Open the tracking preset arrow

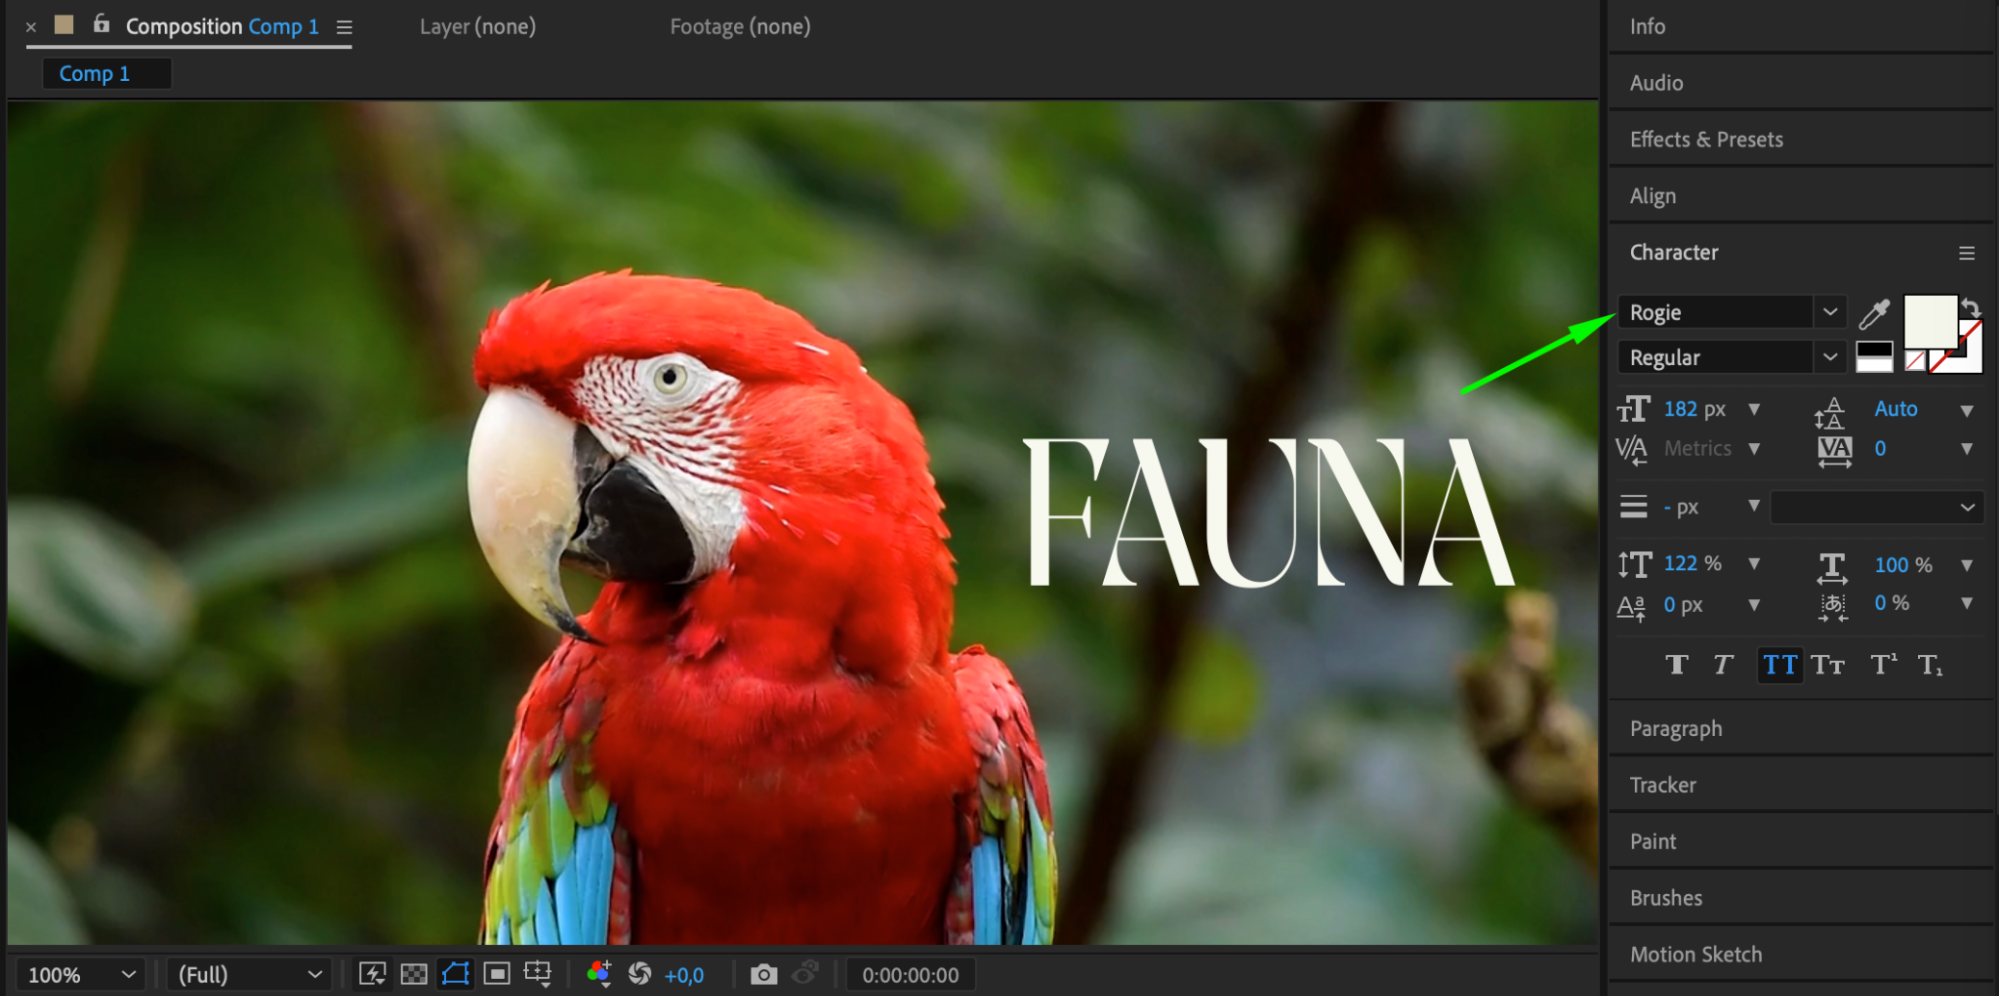point(1966,449)
